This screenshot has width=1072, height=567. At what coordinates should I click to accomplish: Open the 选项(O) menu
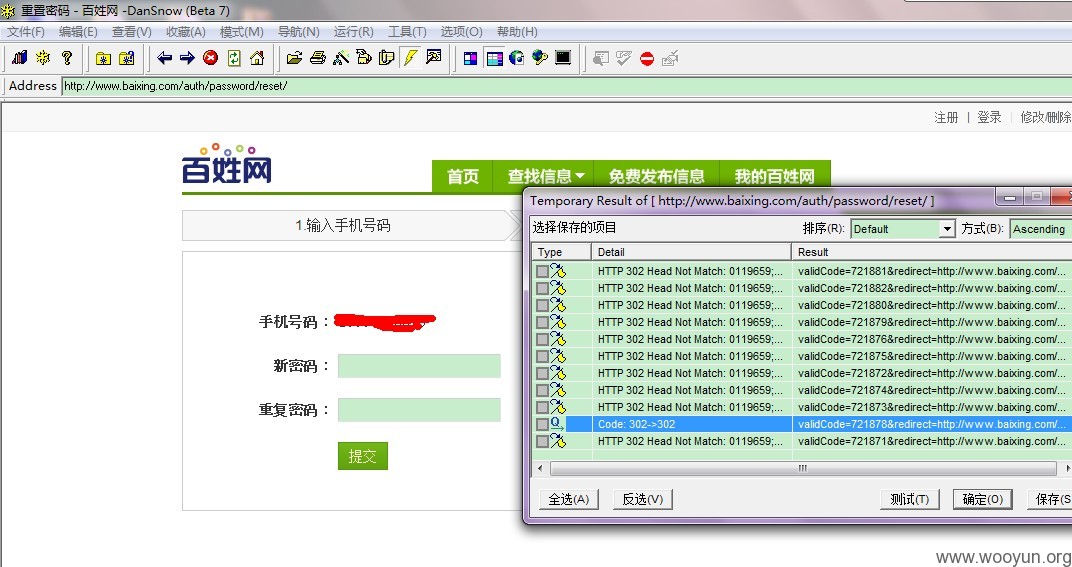tap(461, 32)
